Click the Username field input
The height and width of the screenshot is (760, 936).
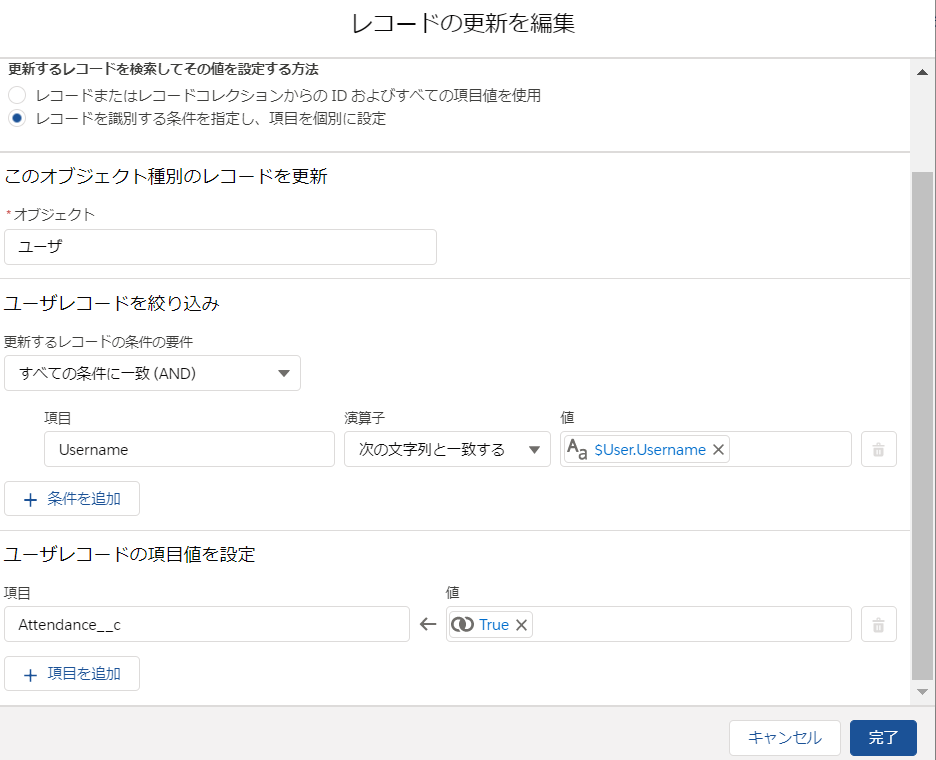point(188,449)
